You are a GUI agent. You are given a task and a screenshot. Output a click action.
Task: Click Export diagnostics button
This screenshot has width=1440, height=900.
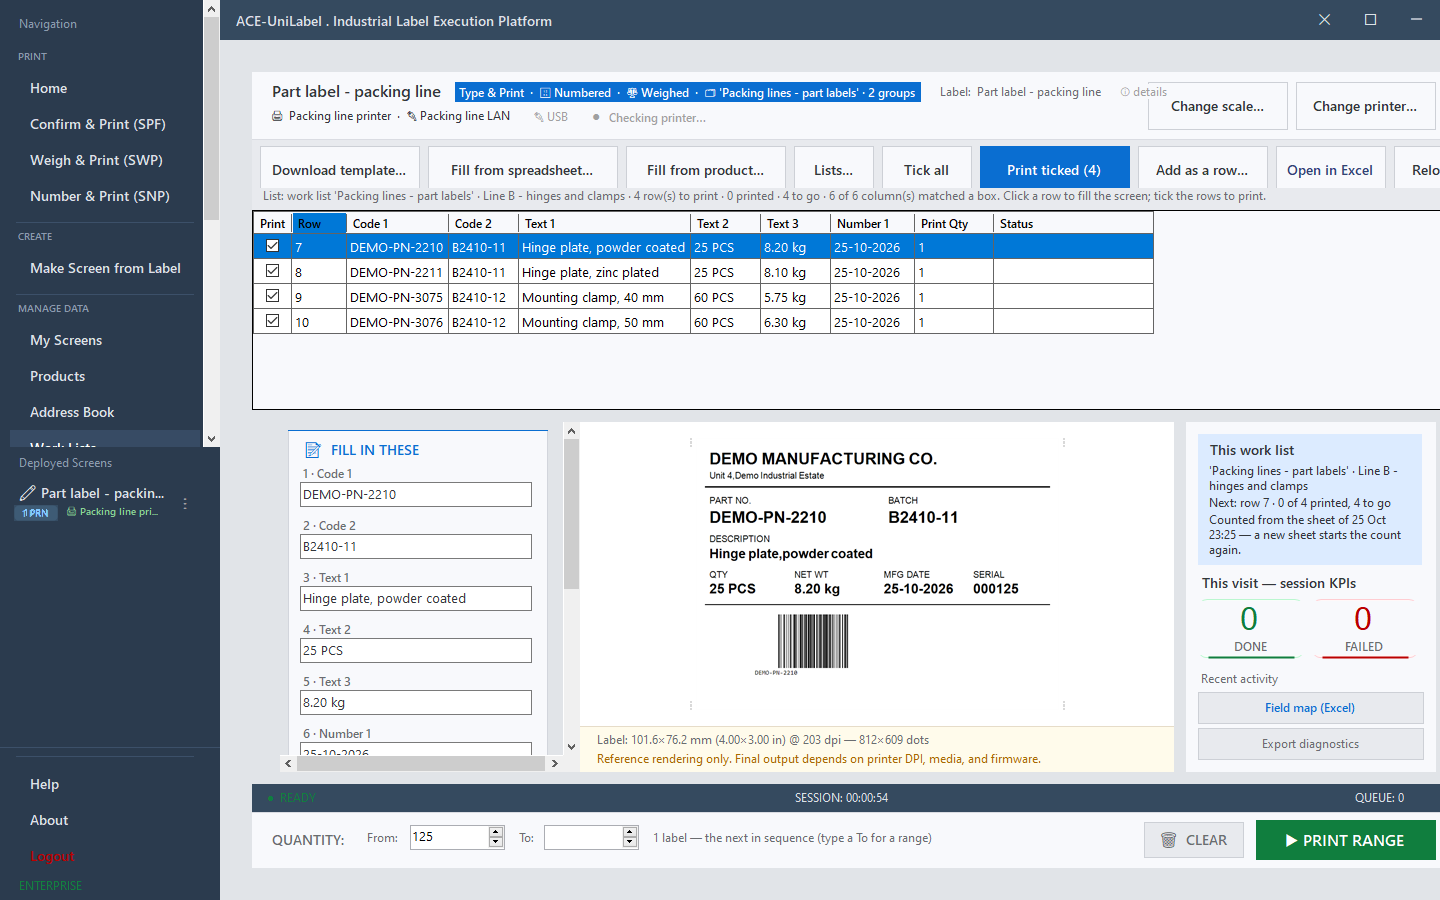click(1310, 744)
